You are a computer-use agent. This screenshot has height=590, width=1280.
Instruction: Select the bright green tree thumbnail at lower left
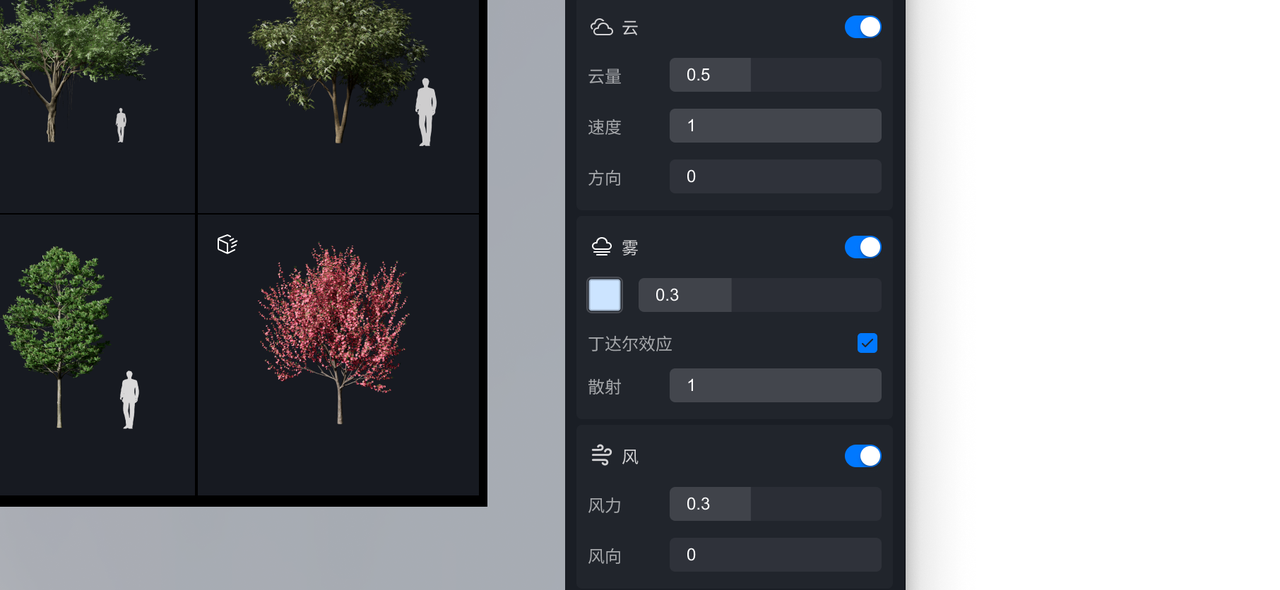pyautogui.click(x=97, y=355)
